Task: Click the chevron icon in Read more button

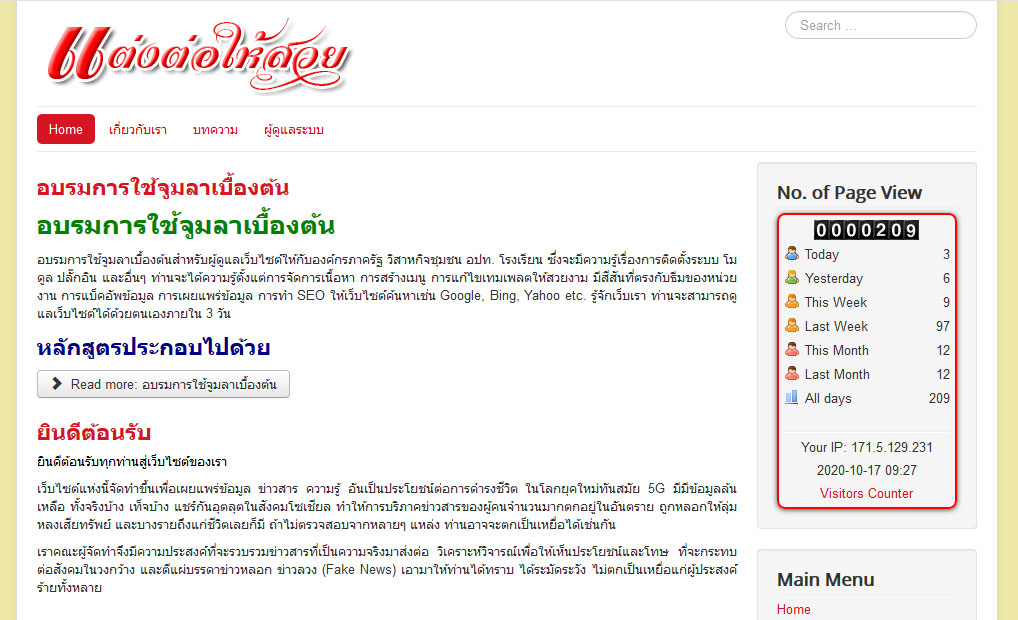Action: click(x=58, y=384)
